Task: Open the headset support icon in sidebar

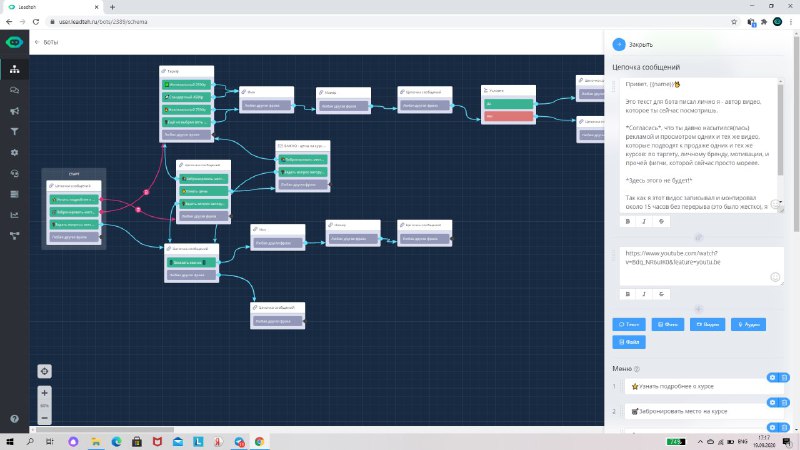Action: (x=14, y=173)
